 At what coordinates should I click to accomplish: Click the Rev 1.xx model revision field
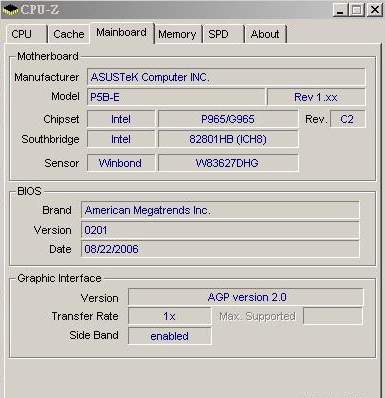pyautogui.click(x=316, y=97)
